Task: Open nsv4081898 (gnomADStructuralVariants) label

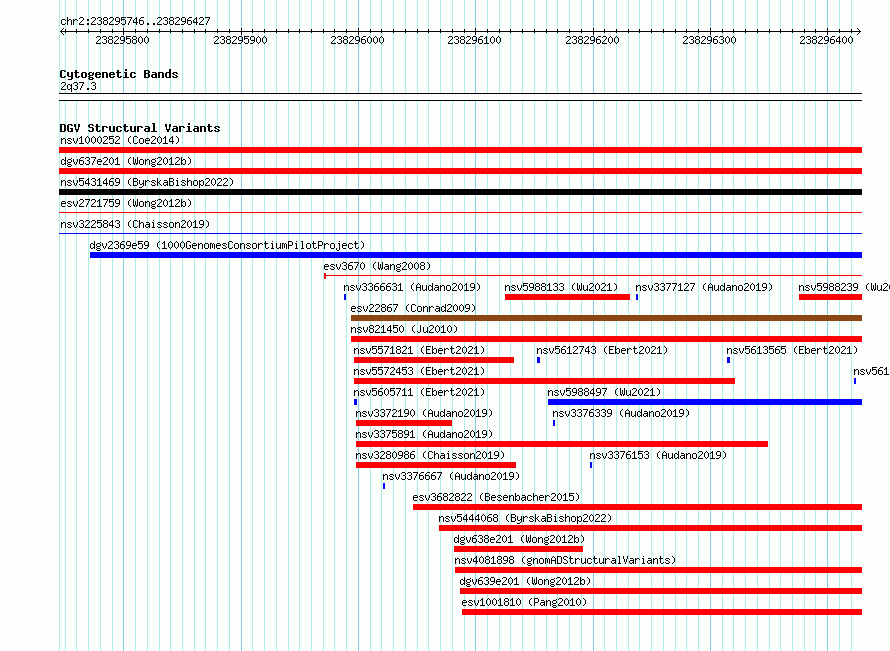Action: coord(566,560)
